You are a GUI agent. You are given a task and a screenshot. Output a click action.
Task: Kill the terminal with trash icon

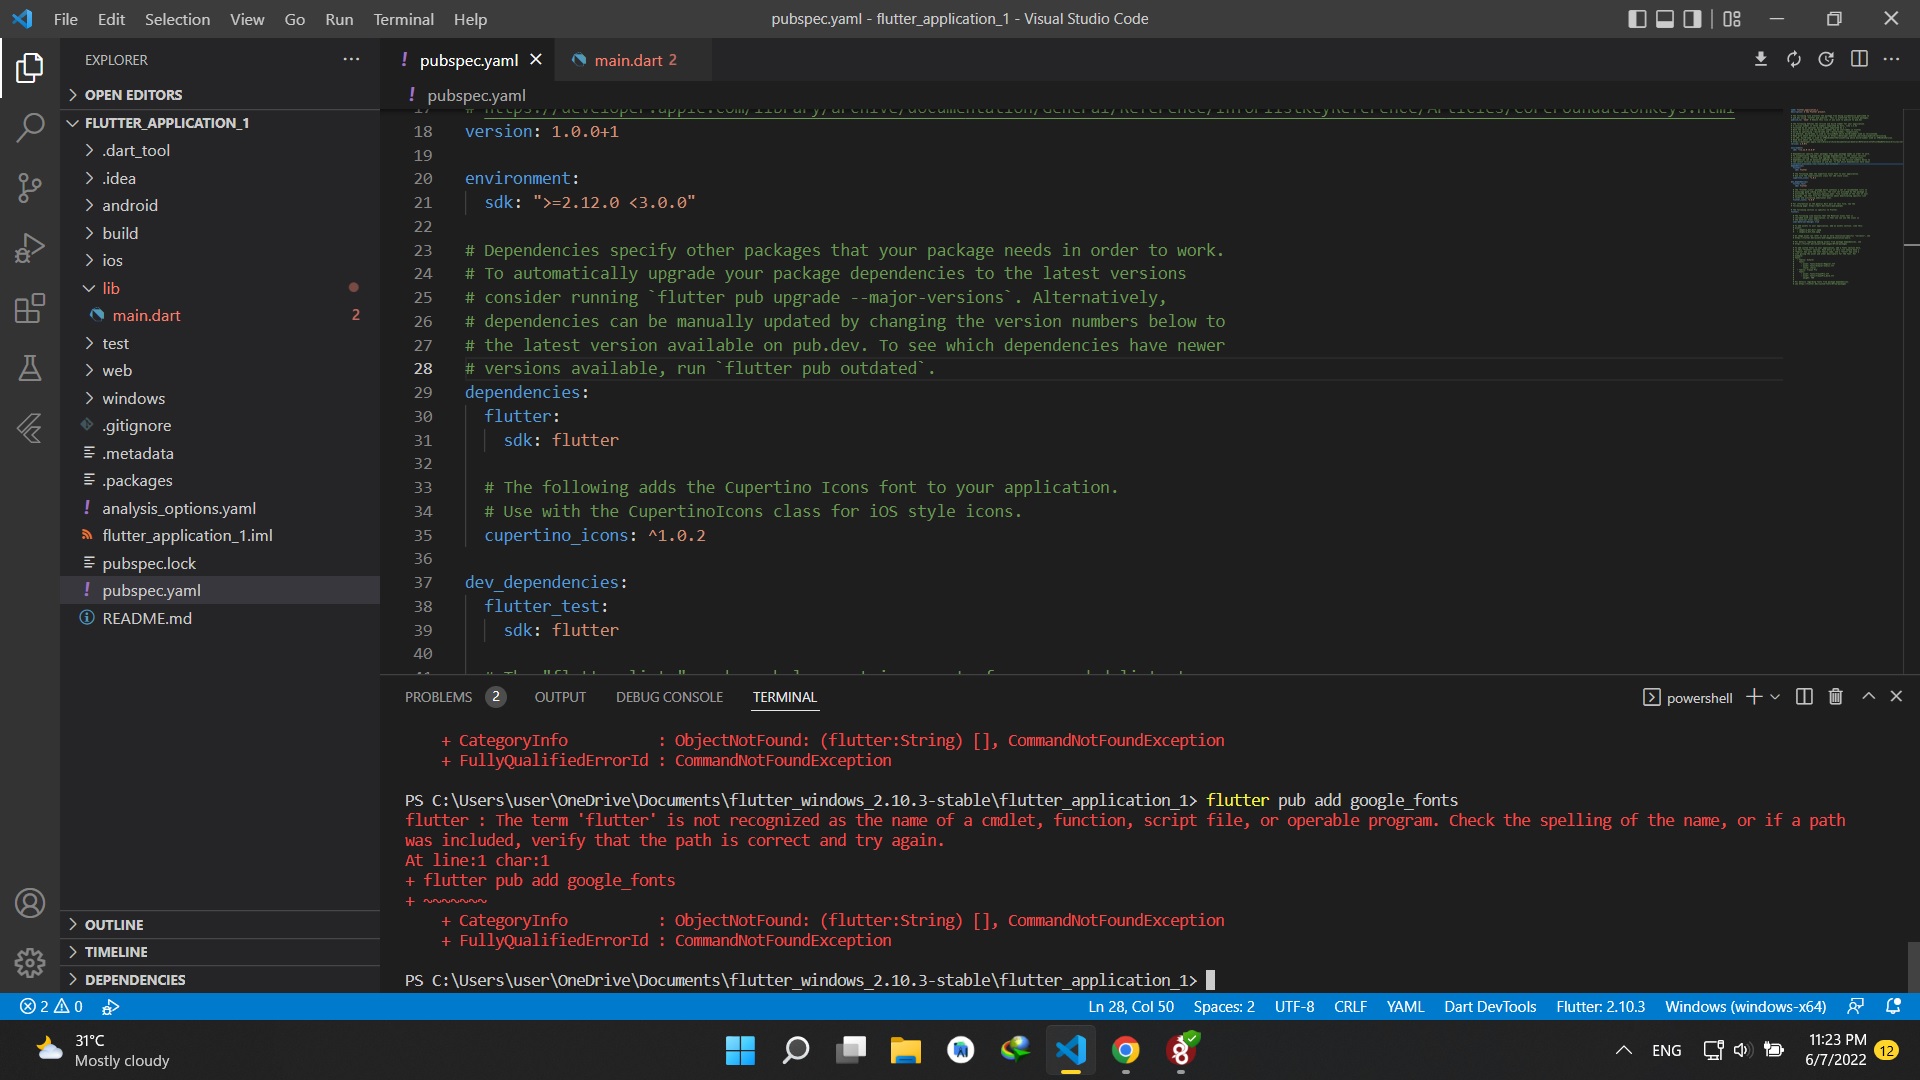(1836, 697)
